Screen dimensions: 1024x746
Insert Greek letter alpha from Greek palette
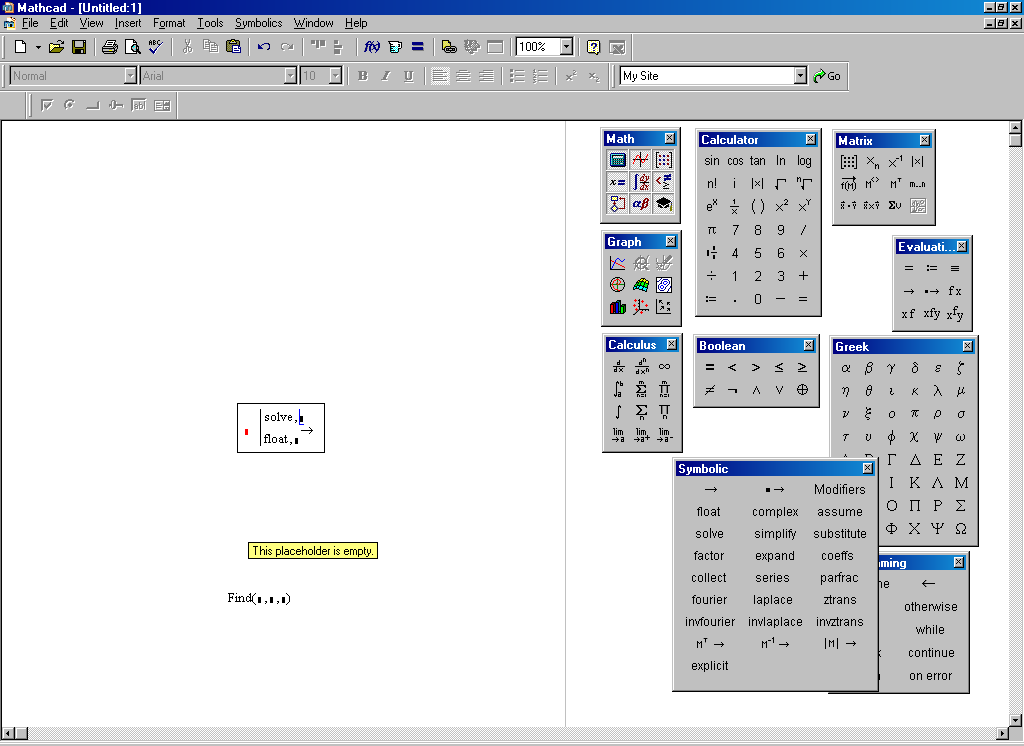[x=846, y=368]
